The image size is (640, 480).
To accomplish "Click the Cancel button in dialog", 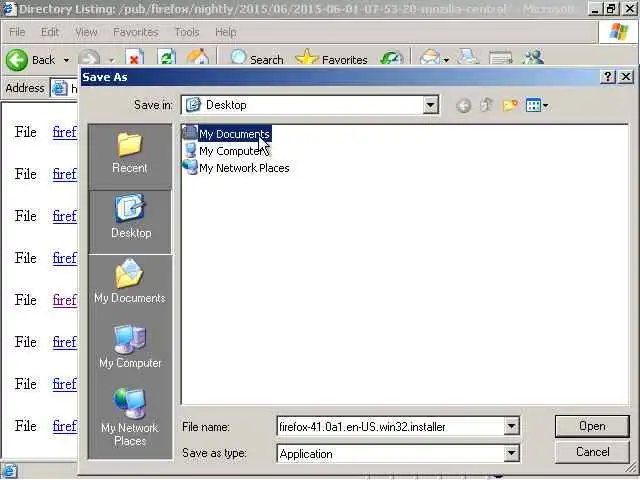I will 592,452.
